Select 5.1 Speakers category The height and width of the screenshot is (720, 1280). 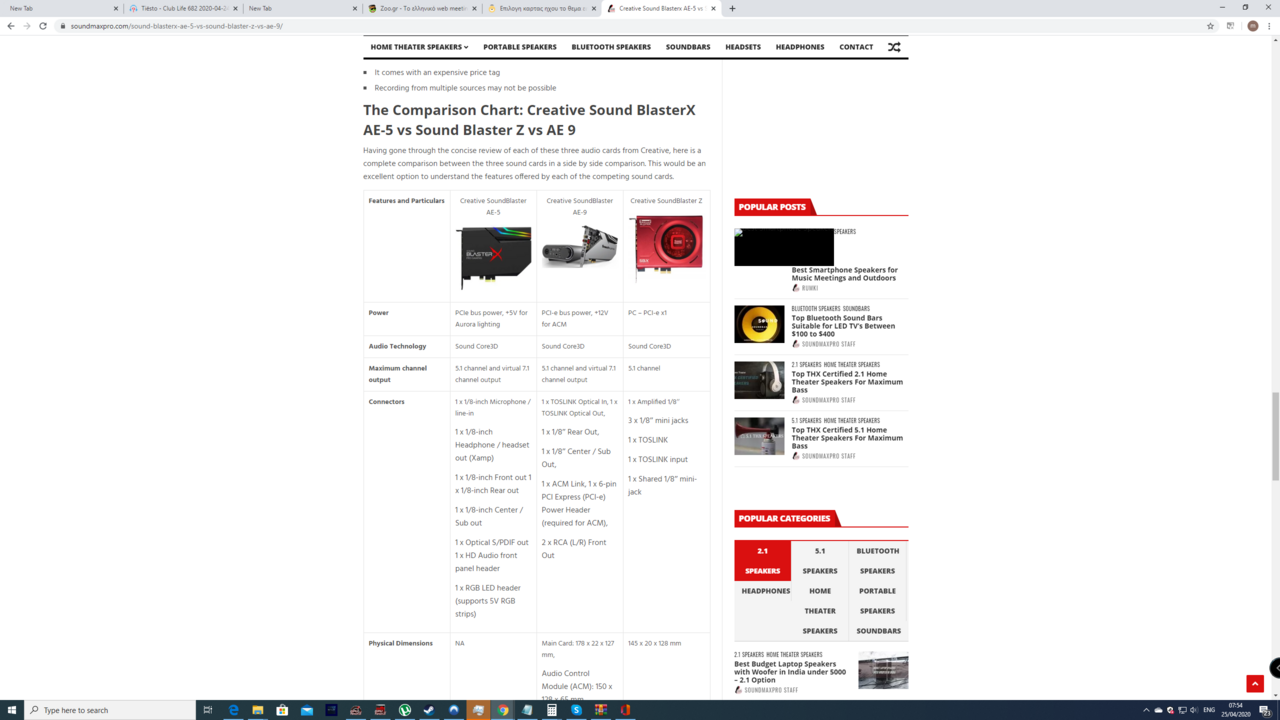click(x=820, y=561)
